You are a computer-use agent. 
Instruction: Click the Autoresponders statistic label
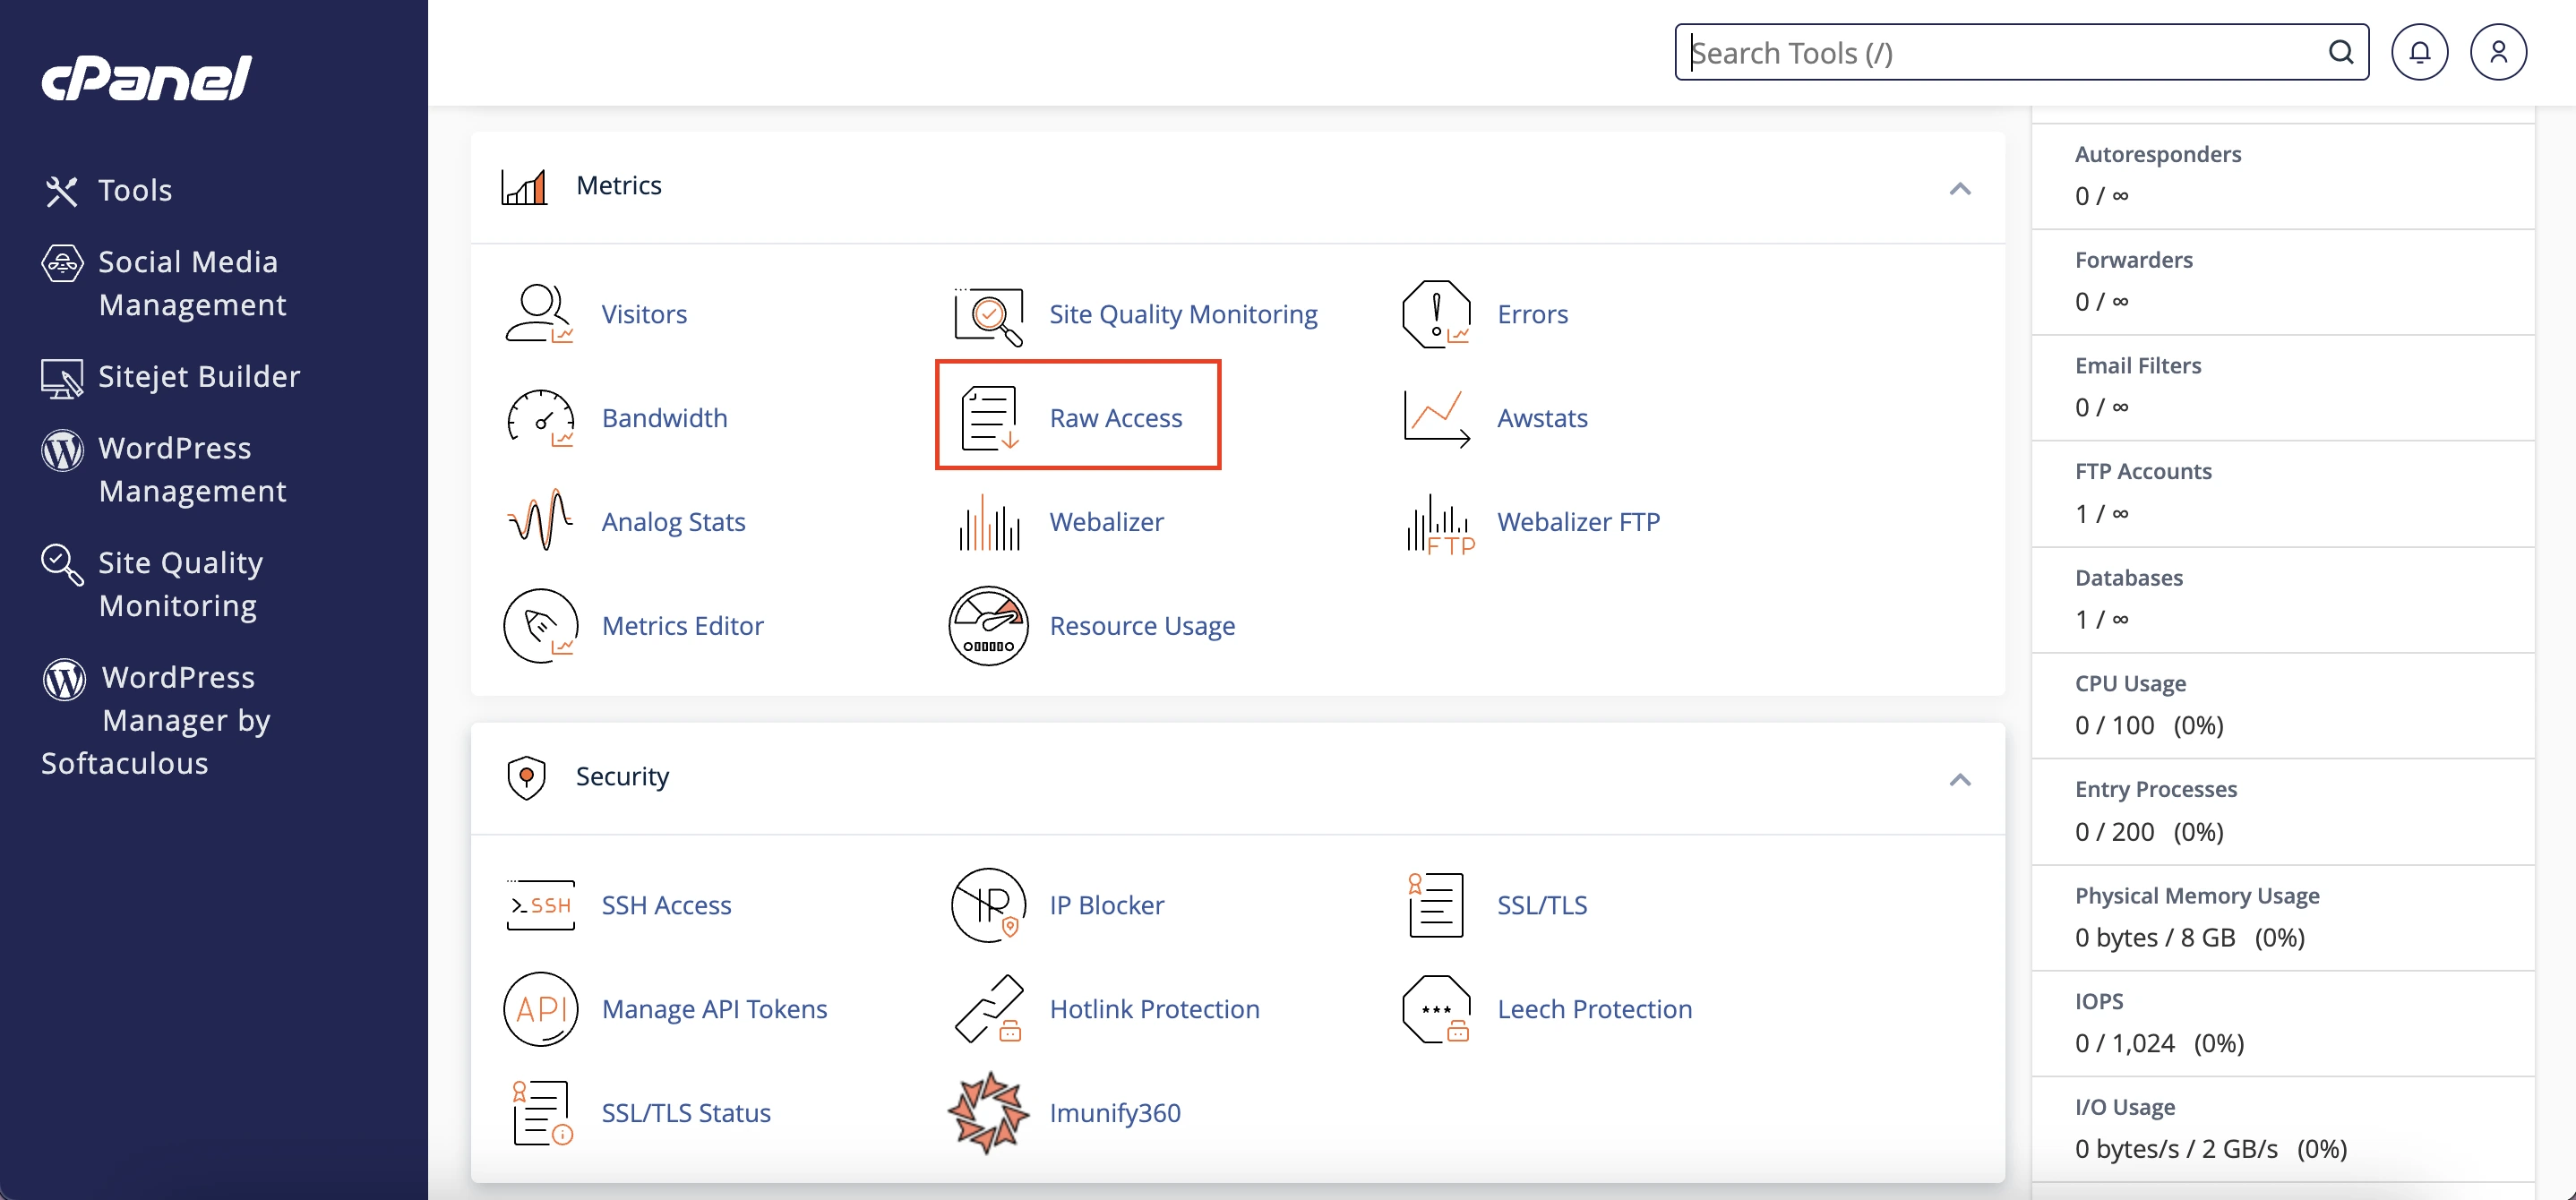(x=2158, y=154)
